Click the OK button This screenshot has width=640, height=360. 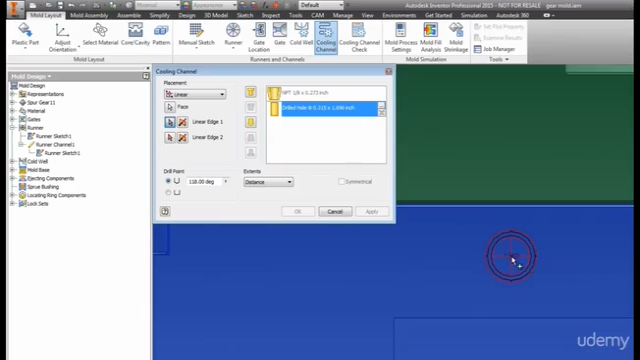click(298, 211)
